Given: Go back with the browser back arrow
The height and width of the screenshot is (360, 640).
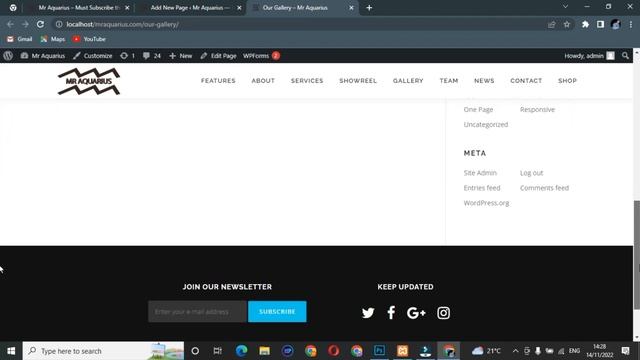Looking at the screenshot, I should (10, 24).
